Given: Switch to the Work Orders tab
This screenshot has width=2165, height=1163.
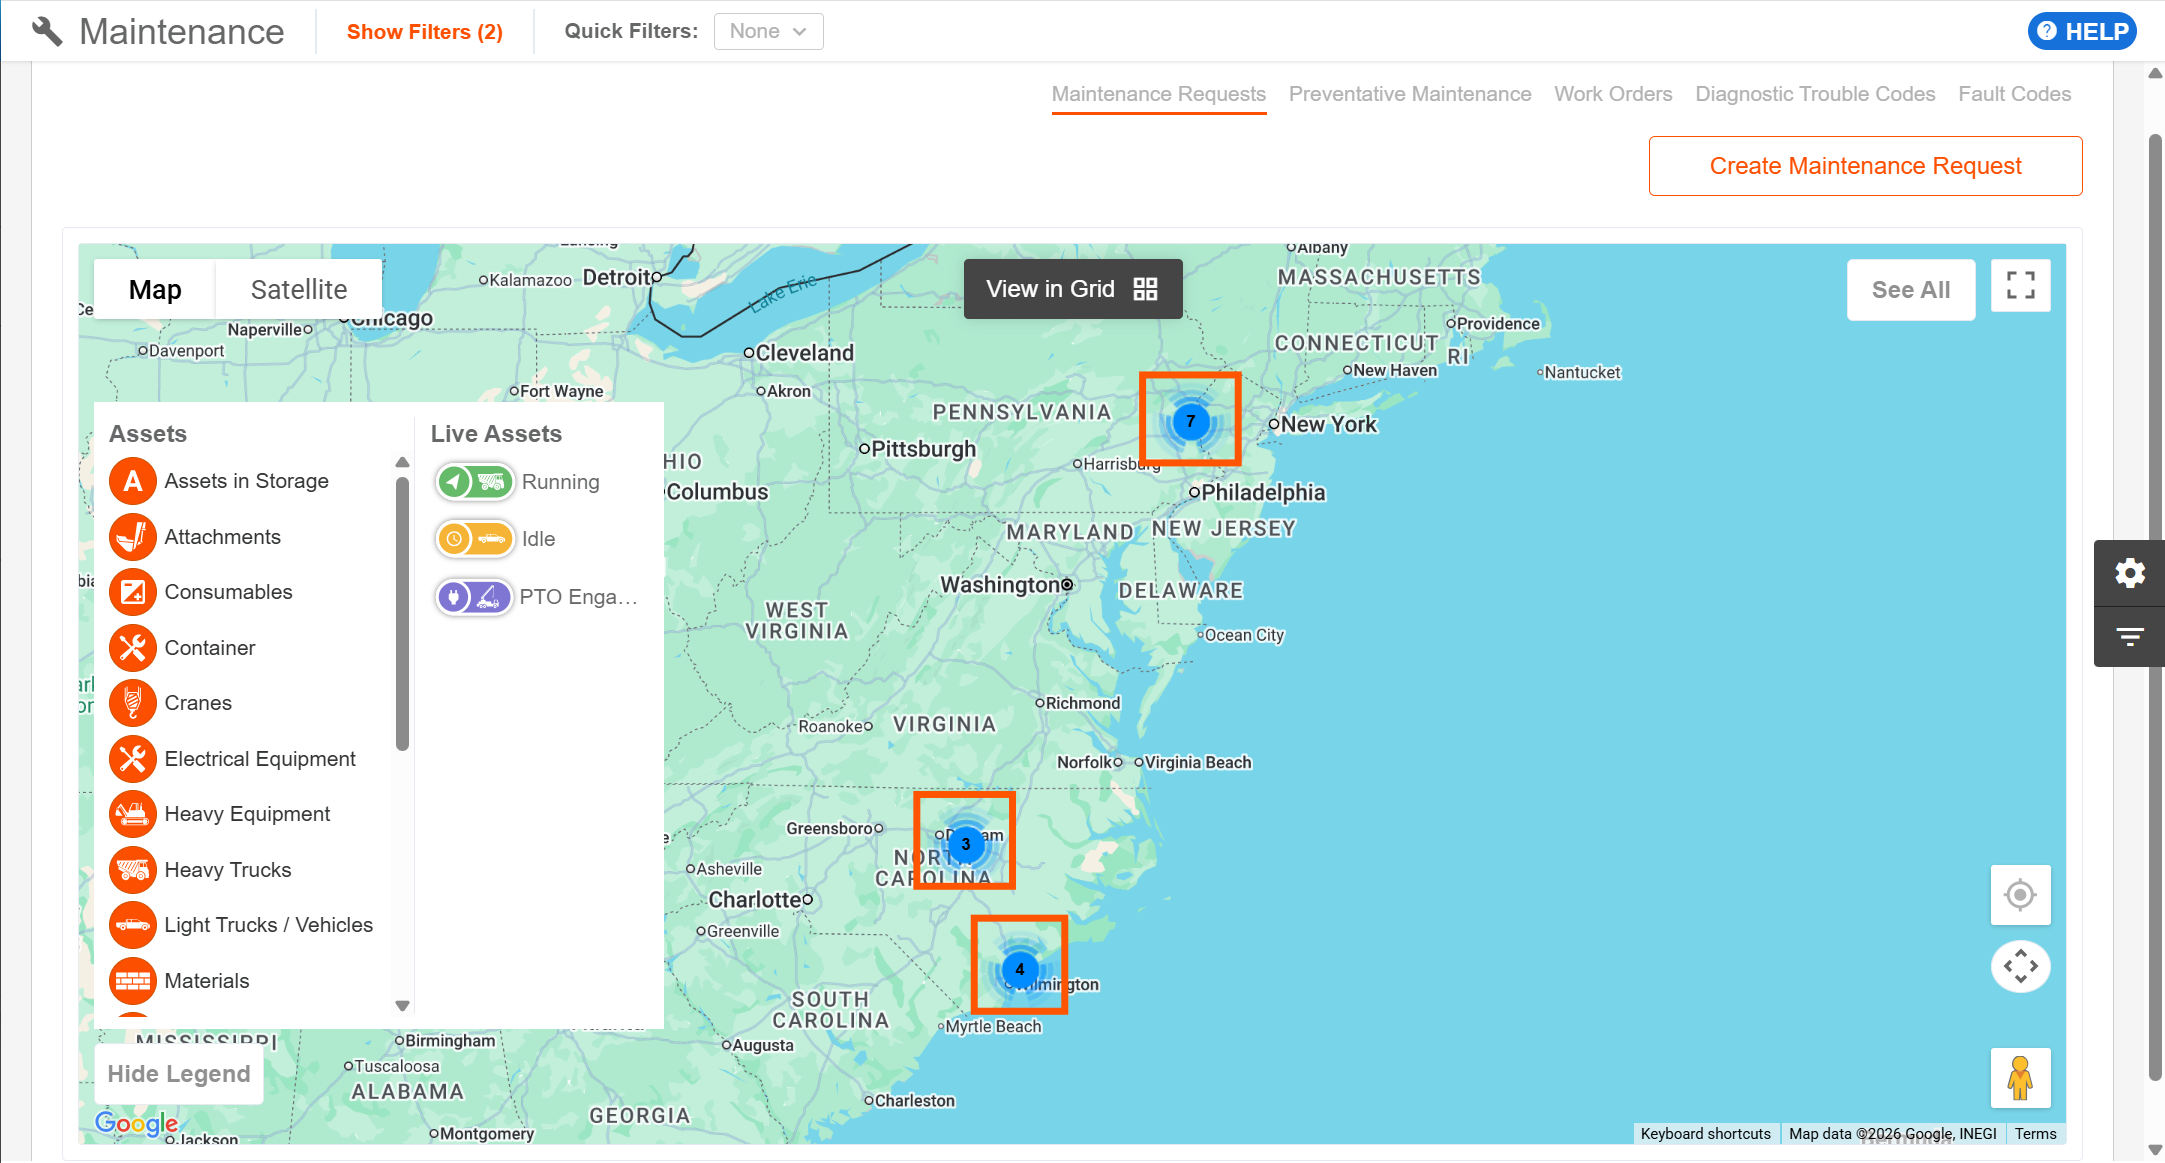Looking at the screenshot, I should 1612,94.
